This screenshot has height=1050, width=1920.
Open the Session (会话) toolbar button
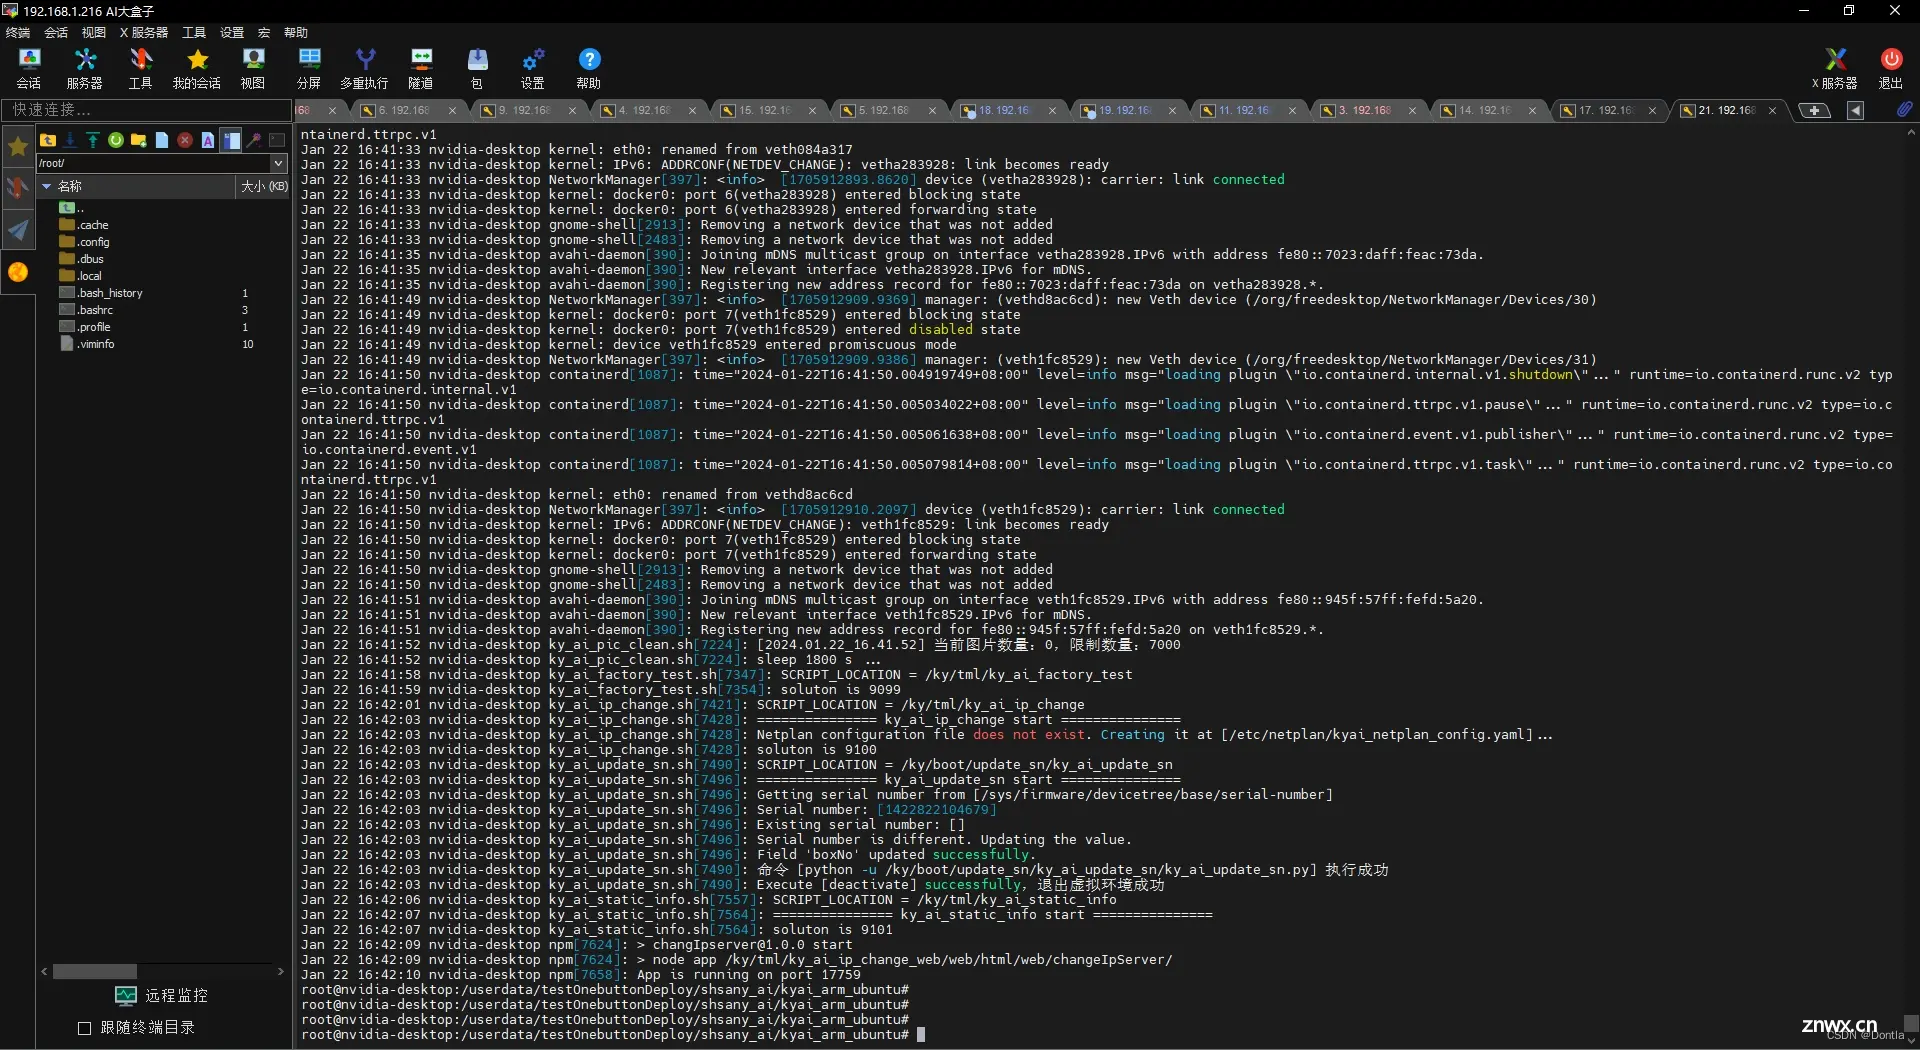coord(29,68)
